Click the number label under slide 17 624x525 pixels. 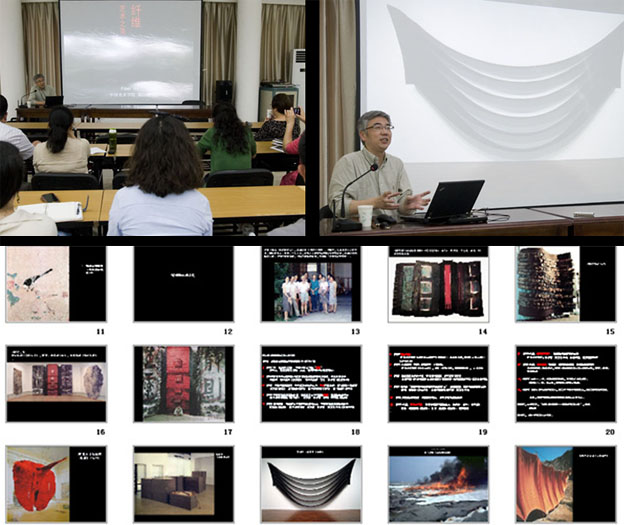[x=227, y=430]
